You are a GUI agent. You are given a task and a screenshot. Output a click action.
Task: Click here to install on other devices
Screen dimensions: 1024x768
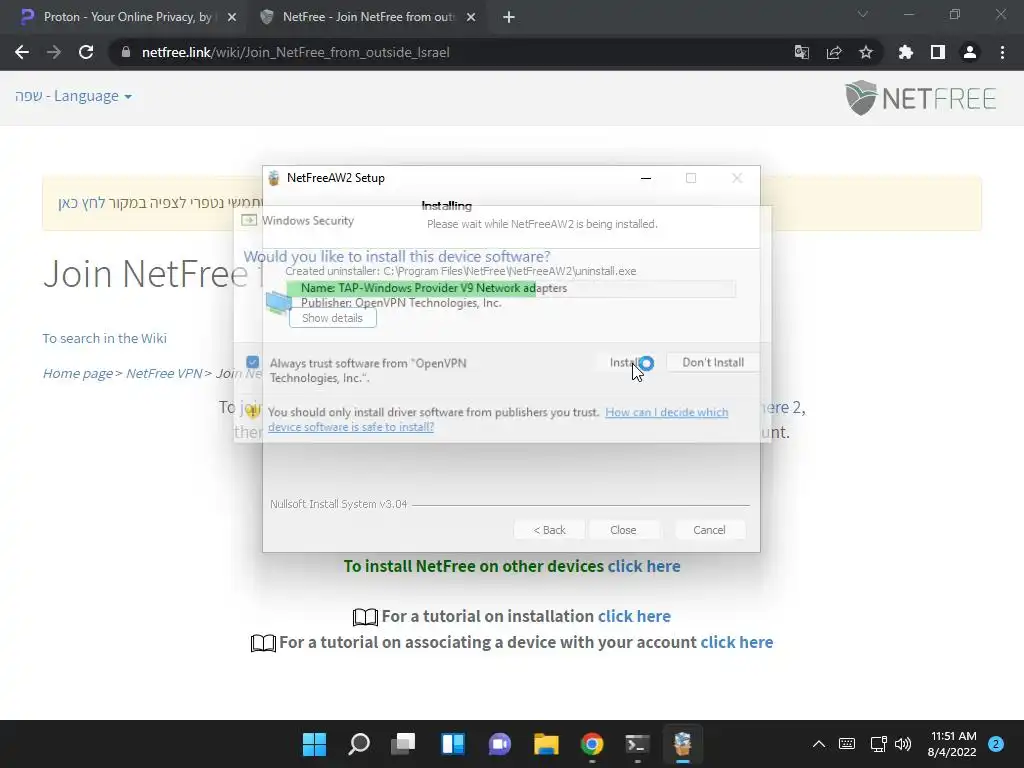pos(644,566)
